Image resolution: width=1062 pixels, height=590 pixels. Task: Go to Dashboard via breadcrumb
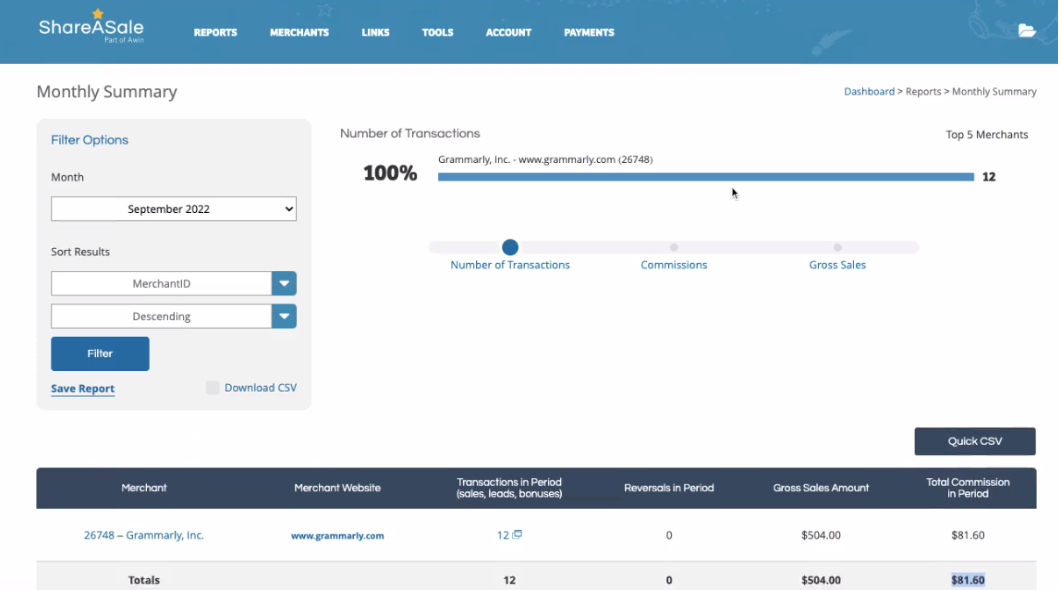[x=869, y=91]
